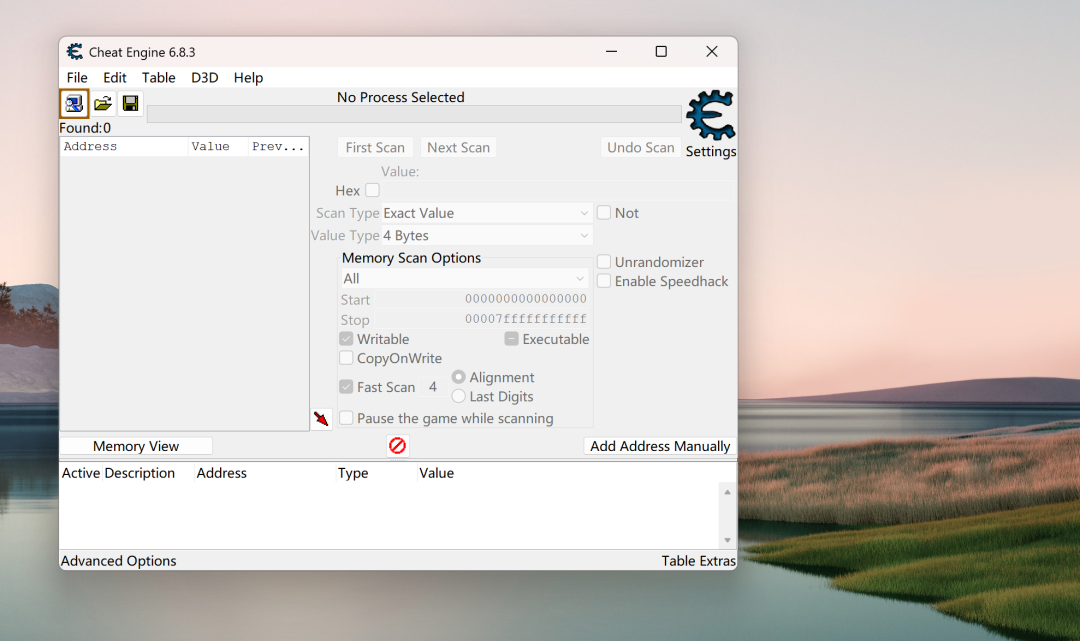Click the save floppy disk icon

coord(130,104)
